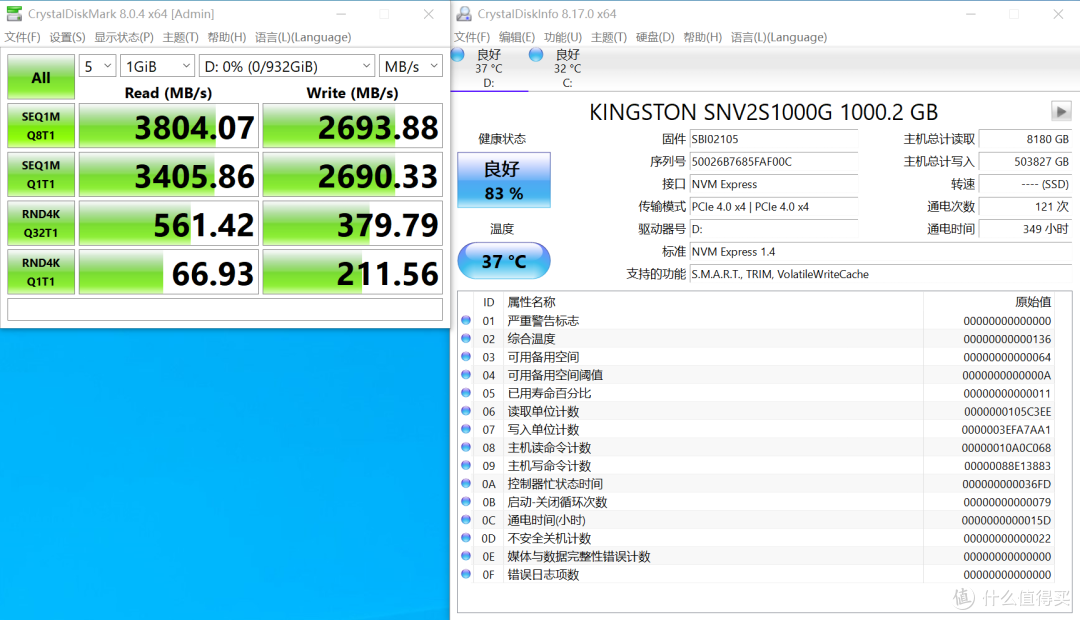
Task: Click the CrystalDiskMark title bar app icon
Action: pos(14,14)
